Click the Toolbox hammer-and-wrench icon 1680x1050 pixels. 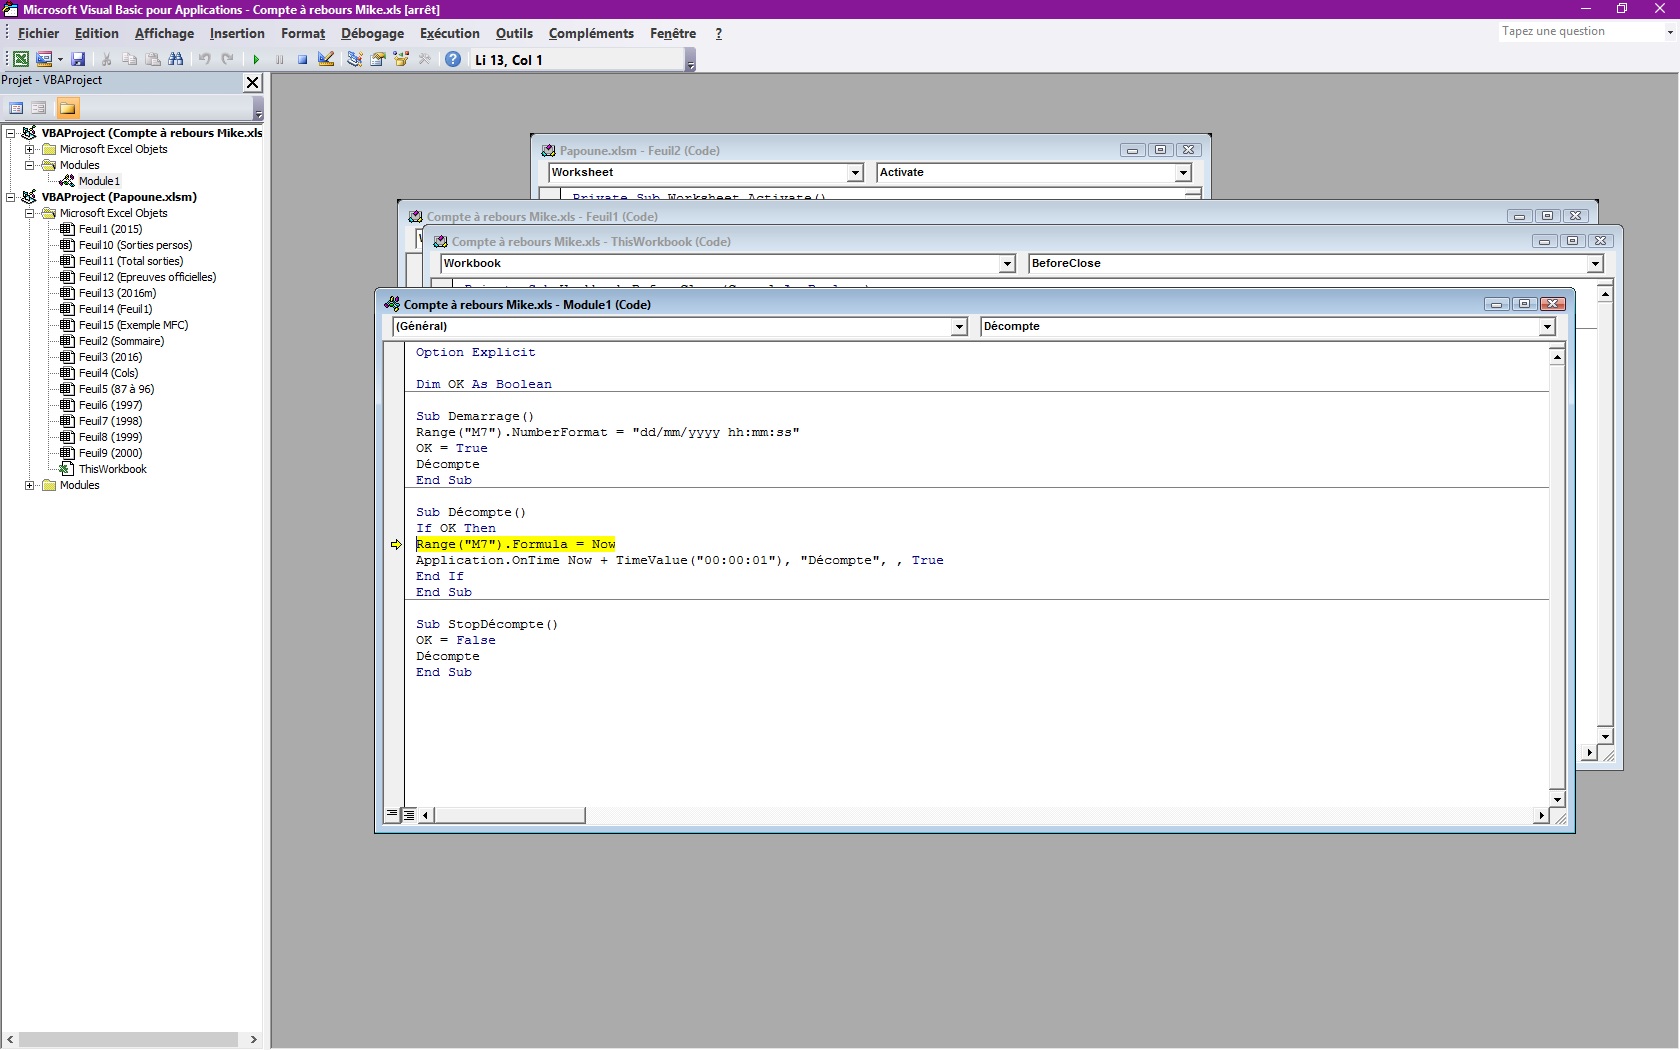click(x=425, y=59)
